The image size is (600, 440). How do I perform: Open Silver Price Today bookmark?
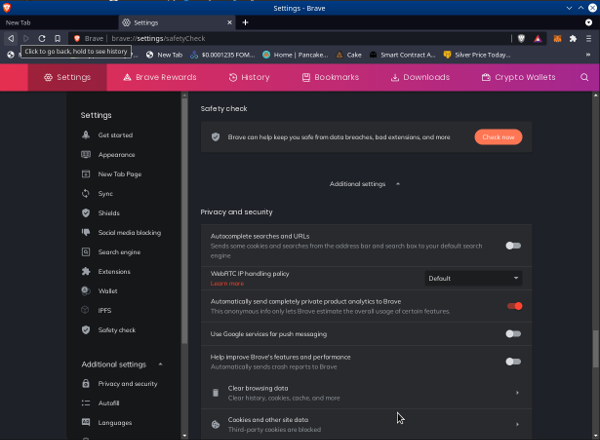(477, 55)
